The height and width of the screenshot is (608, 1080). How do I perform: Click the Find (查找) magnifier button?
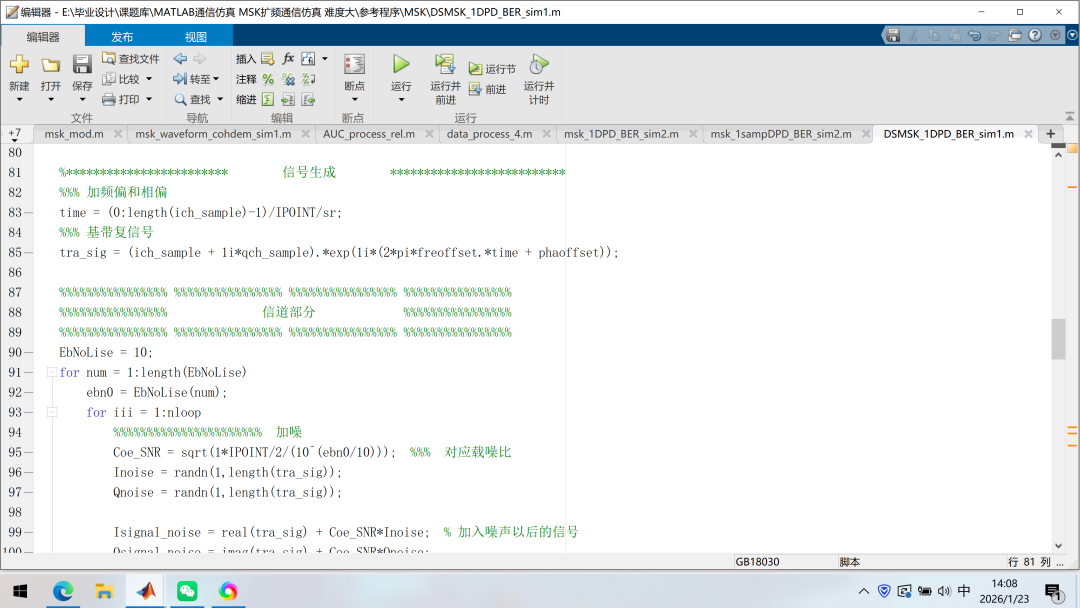coord(193,99)
